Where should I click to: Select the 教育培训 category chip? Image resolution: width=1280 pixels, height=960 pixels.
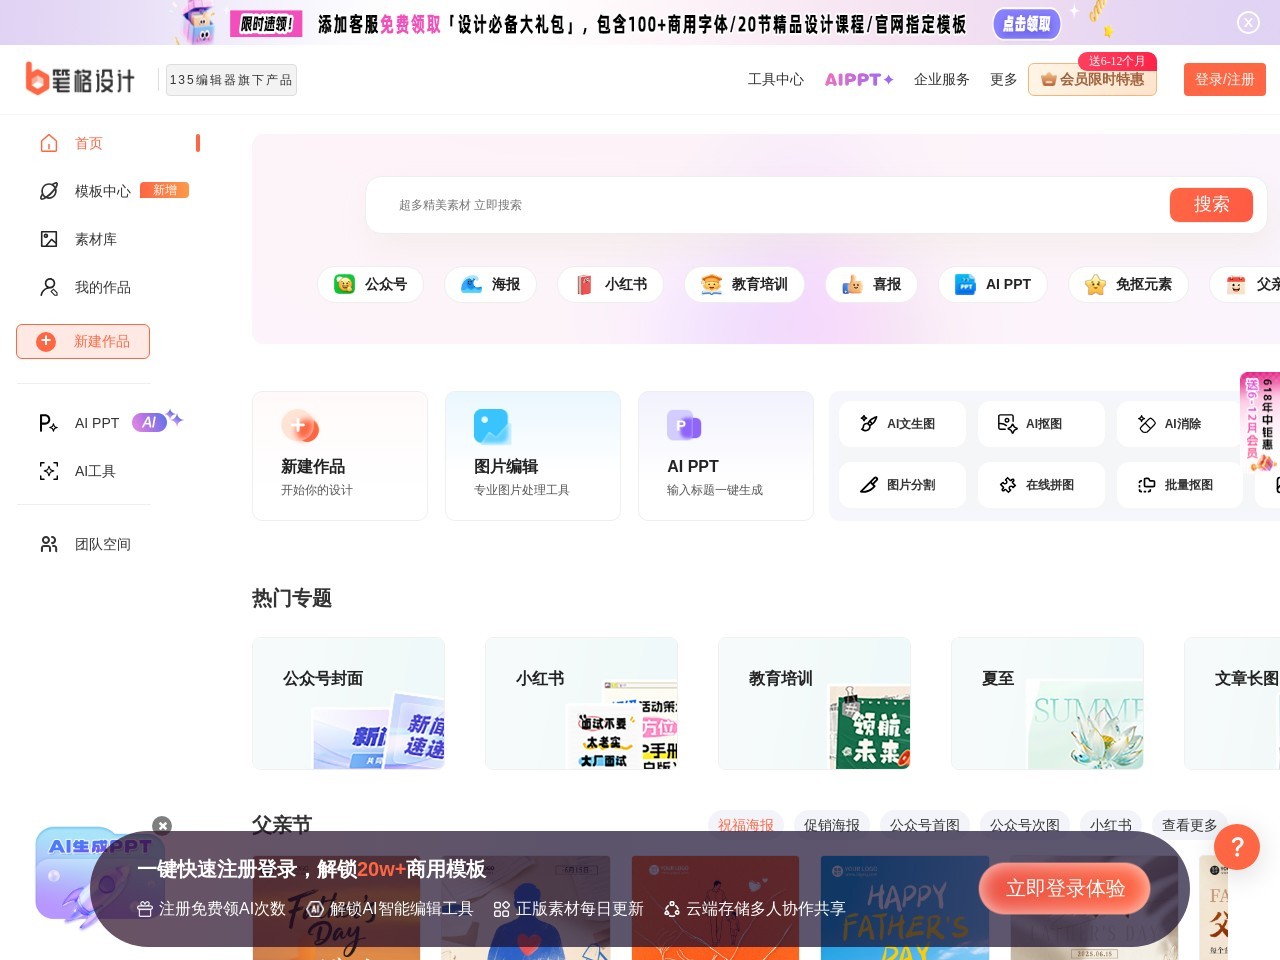(744, 284)
